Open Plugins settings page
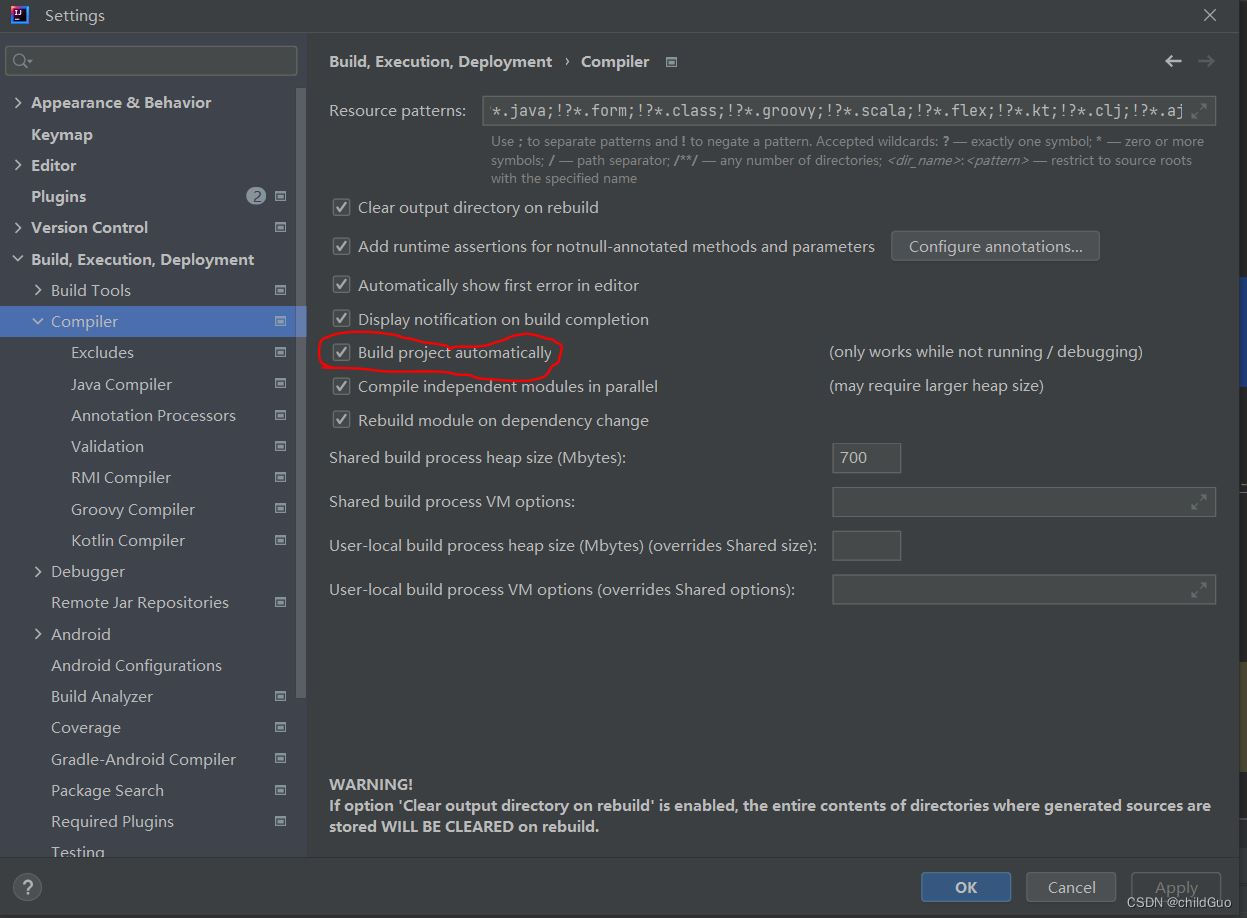The image size is (1247, 918). [x=59, y=196]
